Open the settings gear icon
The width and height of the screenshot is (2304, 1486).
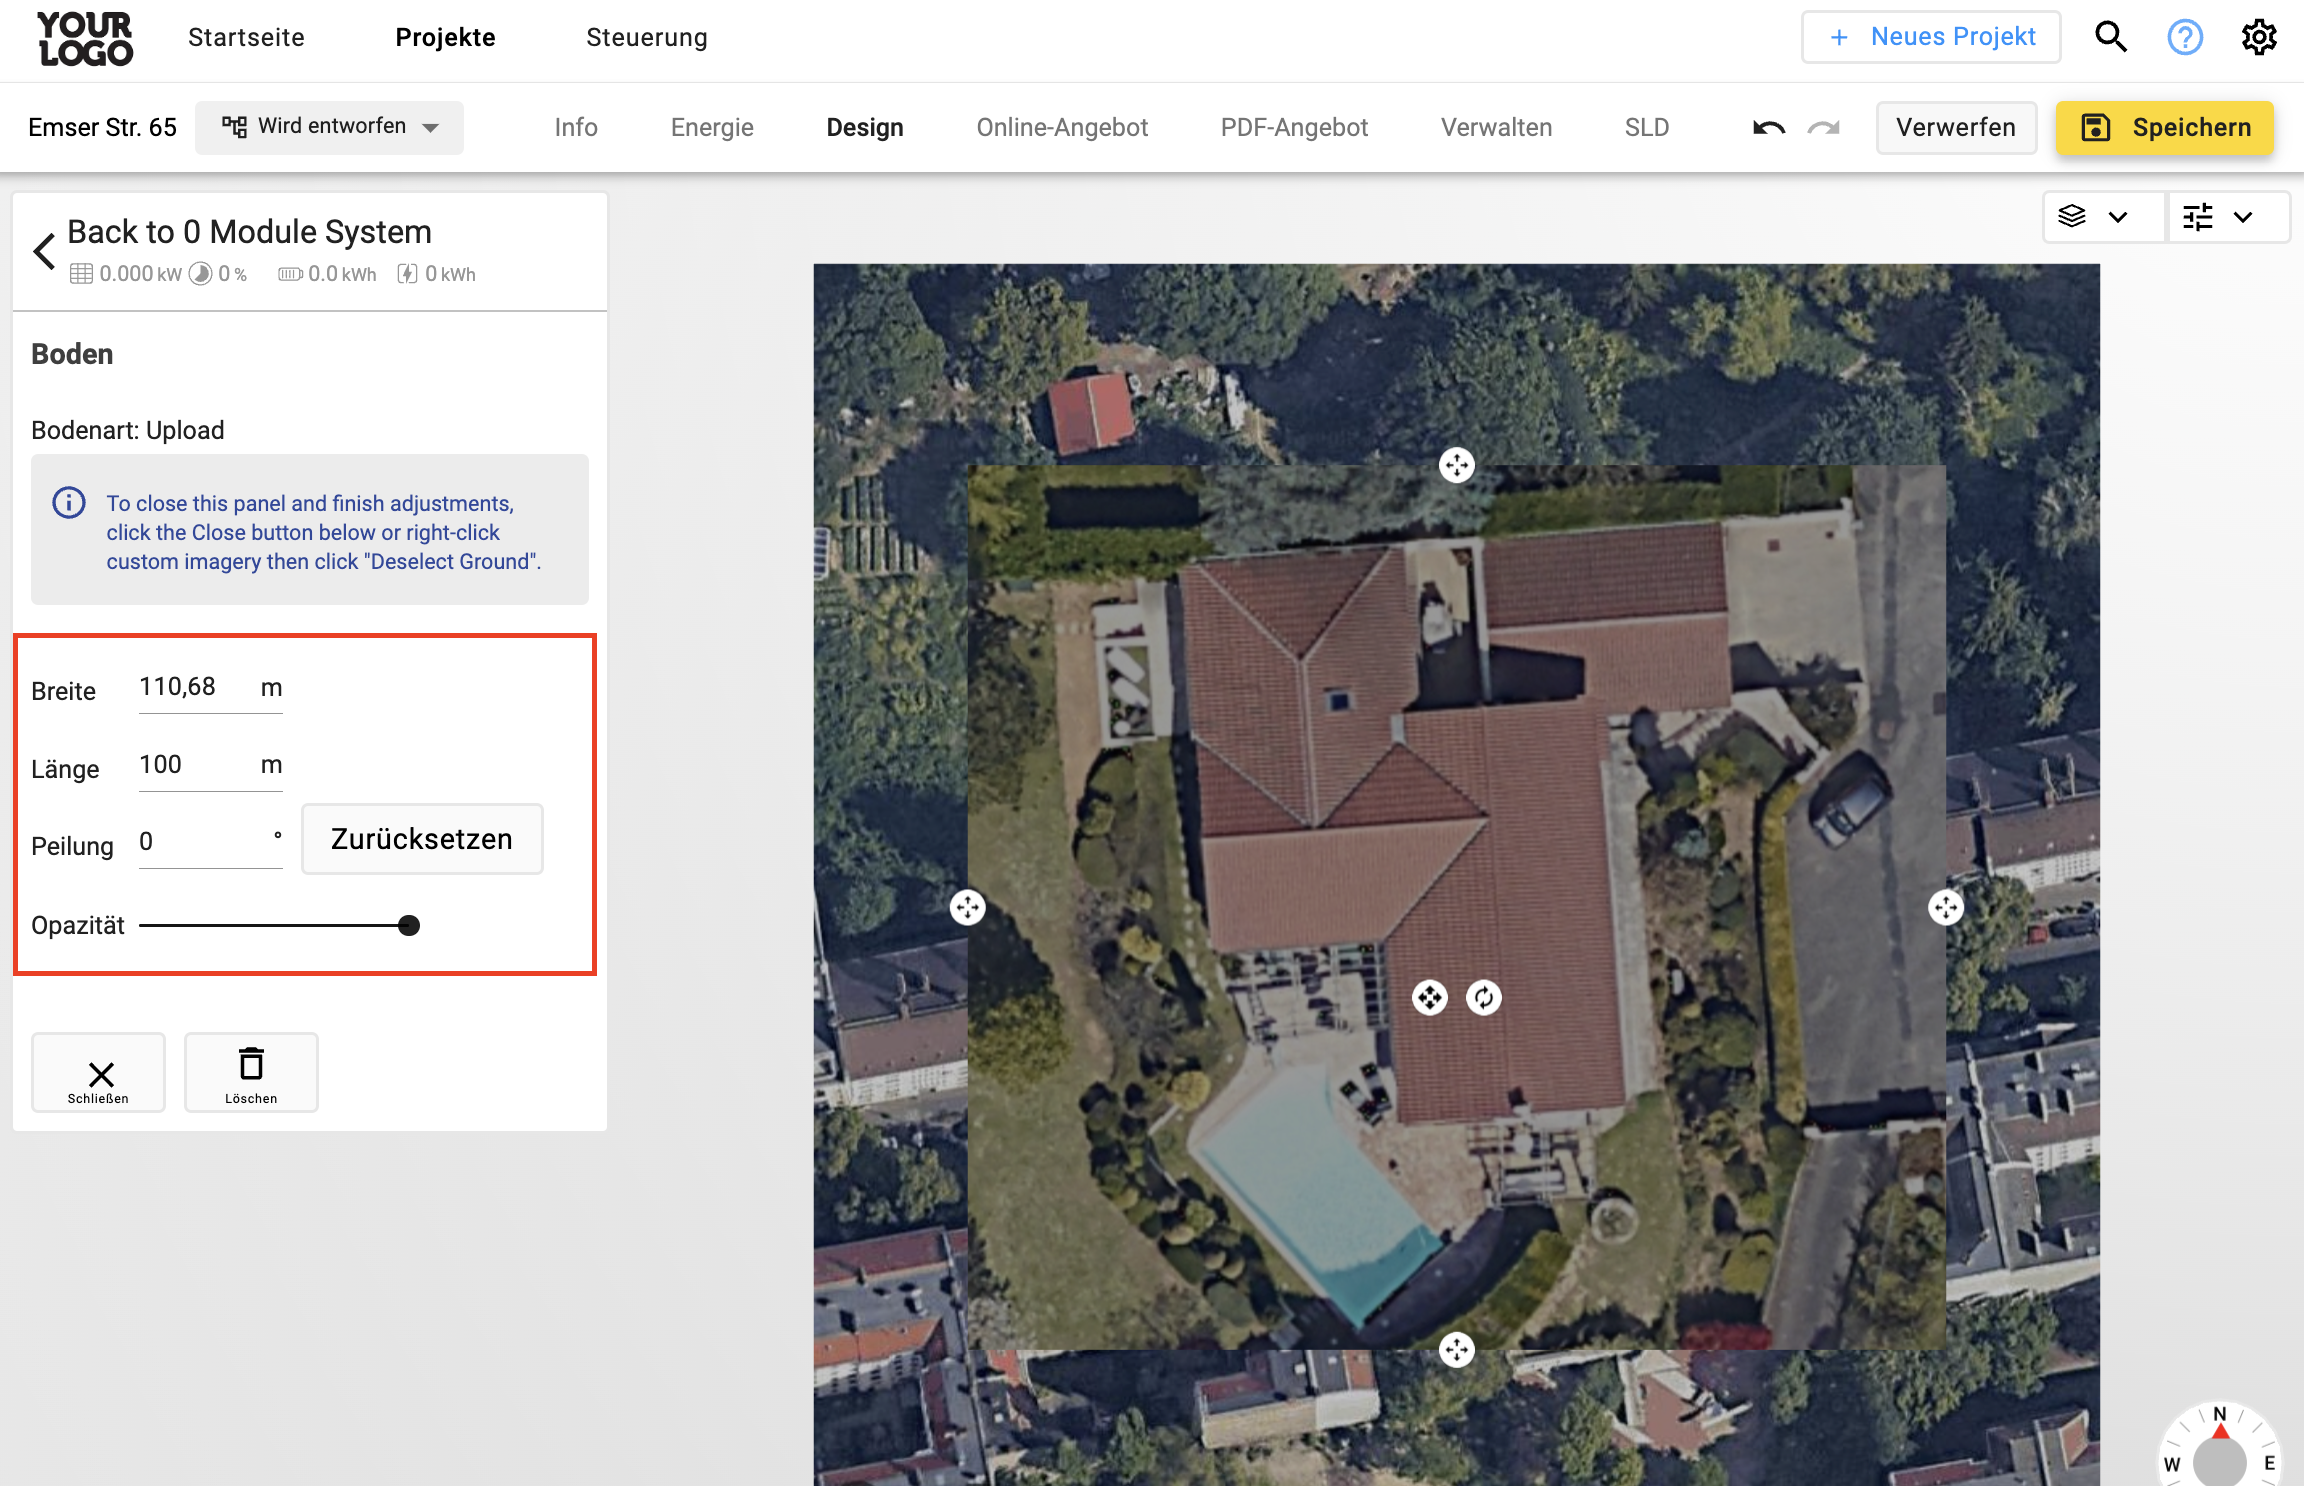coord(2259,37)
